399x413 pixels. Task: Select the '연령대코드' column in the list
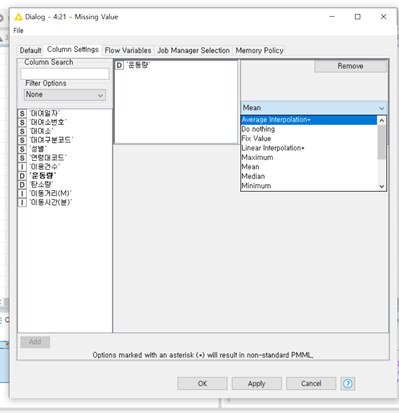click(x=48, y=158)
